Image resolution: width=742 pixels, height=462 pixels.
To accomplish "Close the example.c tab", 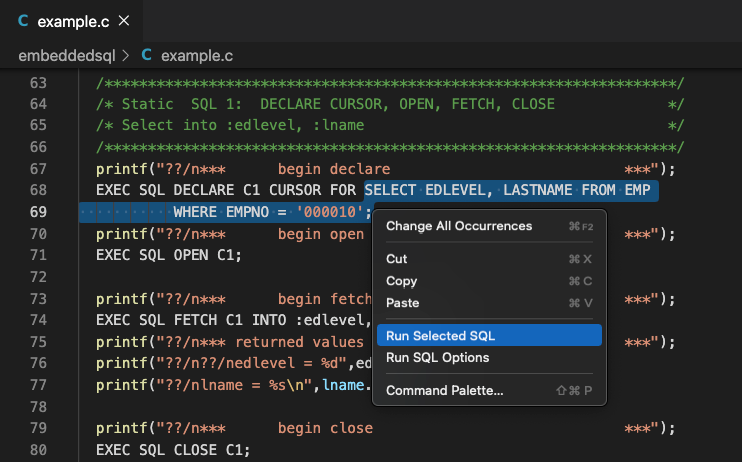I will coord(124,21).
